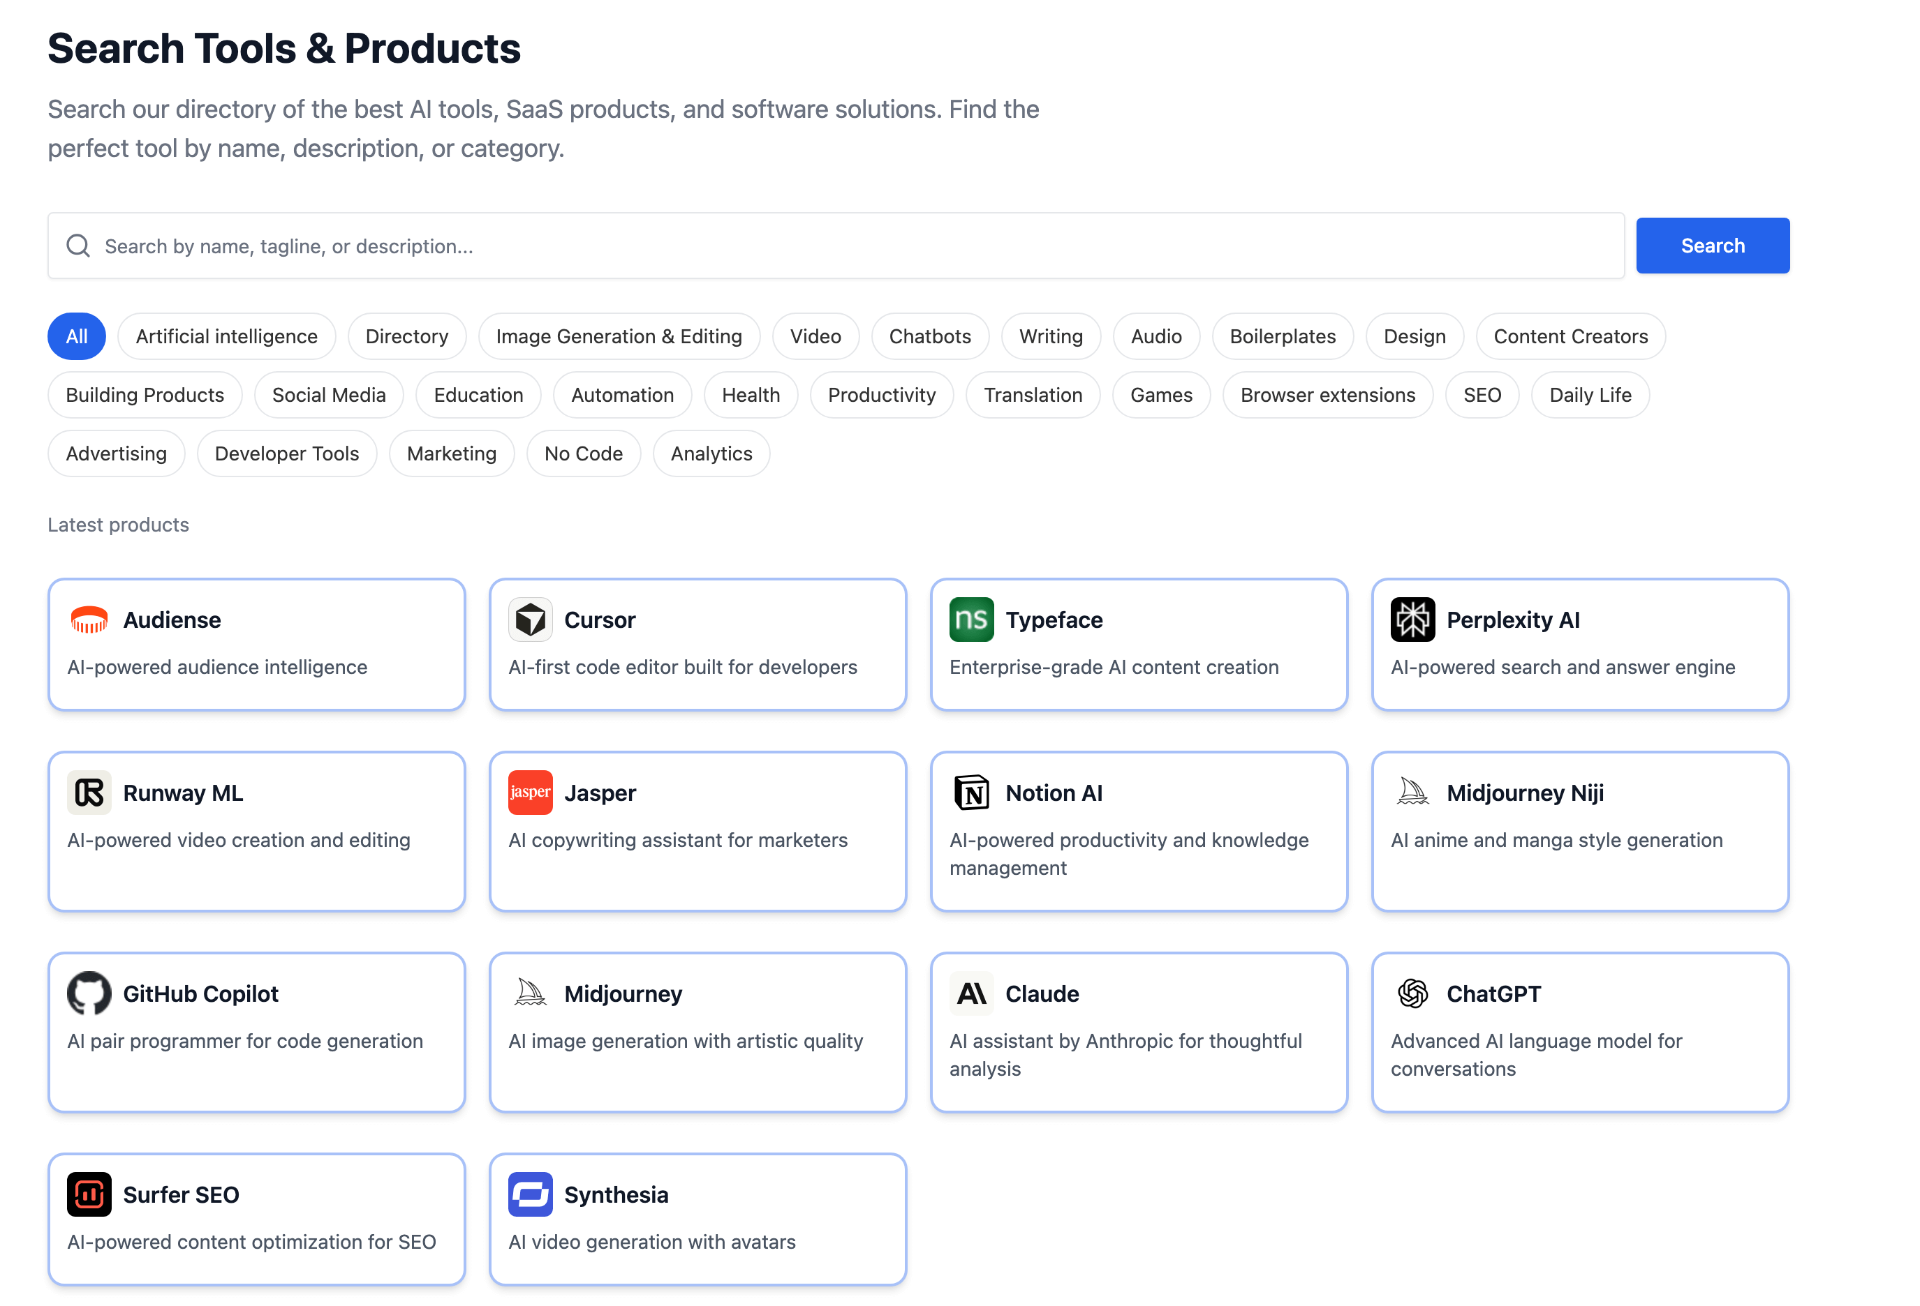
Task: Select the Browser extensions filter
Action: [x=1327, y=395]
